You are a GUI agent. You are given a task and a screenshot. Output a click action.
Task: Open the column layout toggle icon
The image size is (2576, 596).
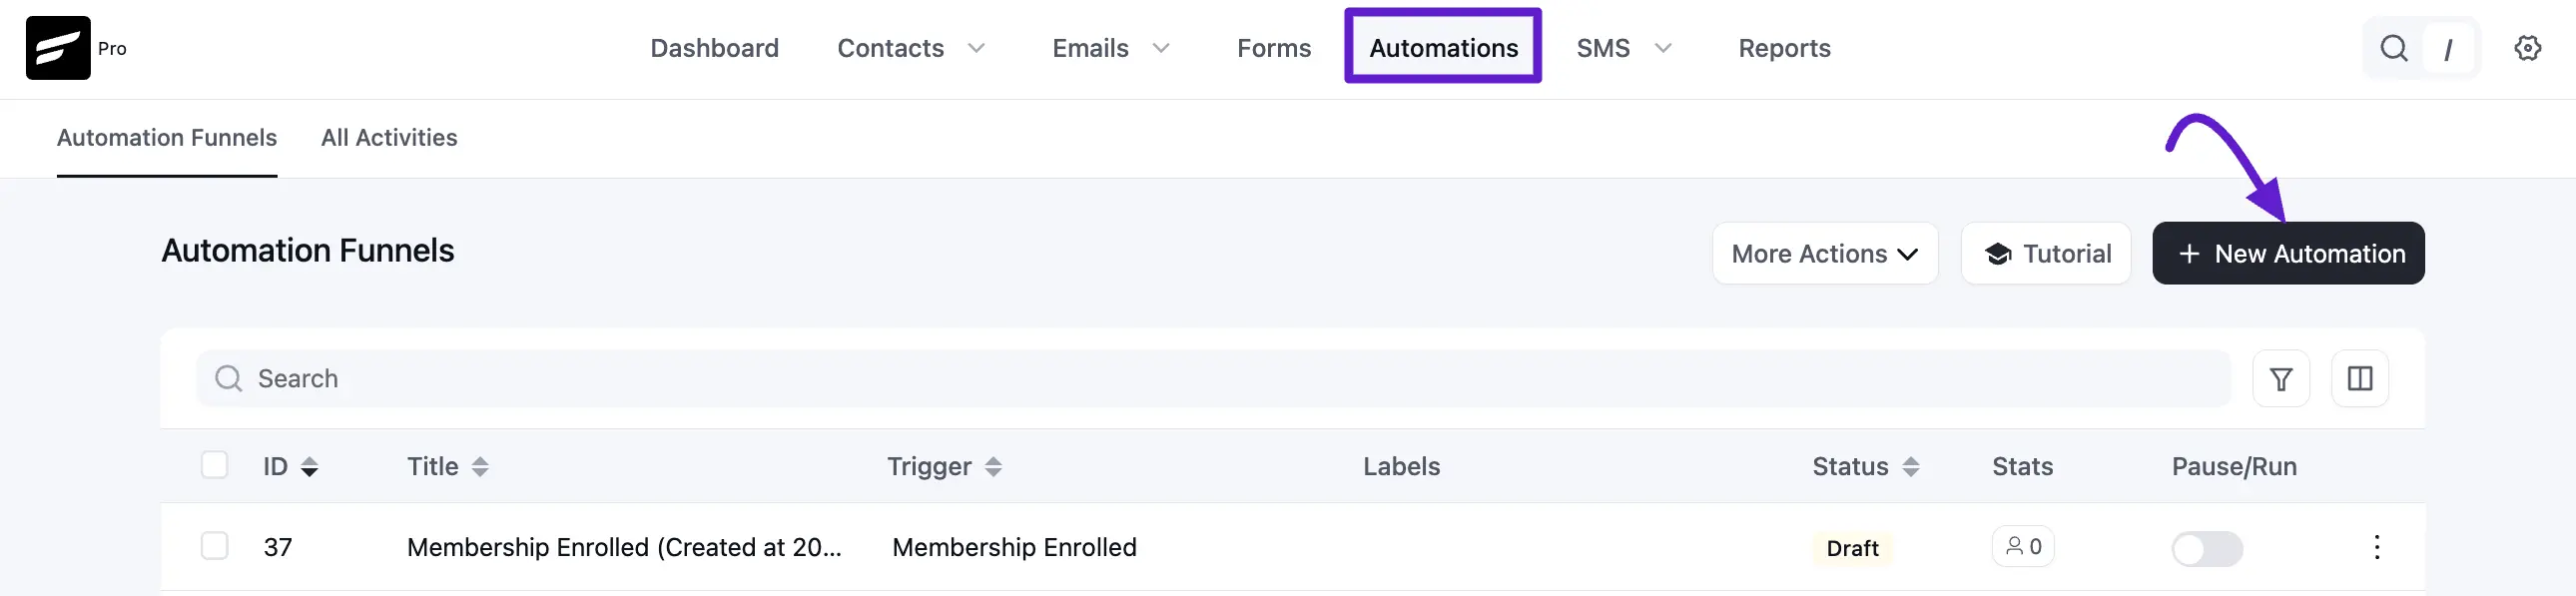(x=2359, y=379)
